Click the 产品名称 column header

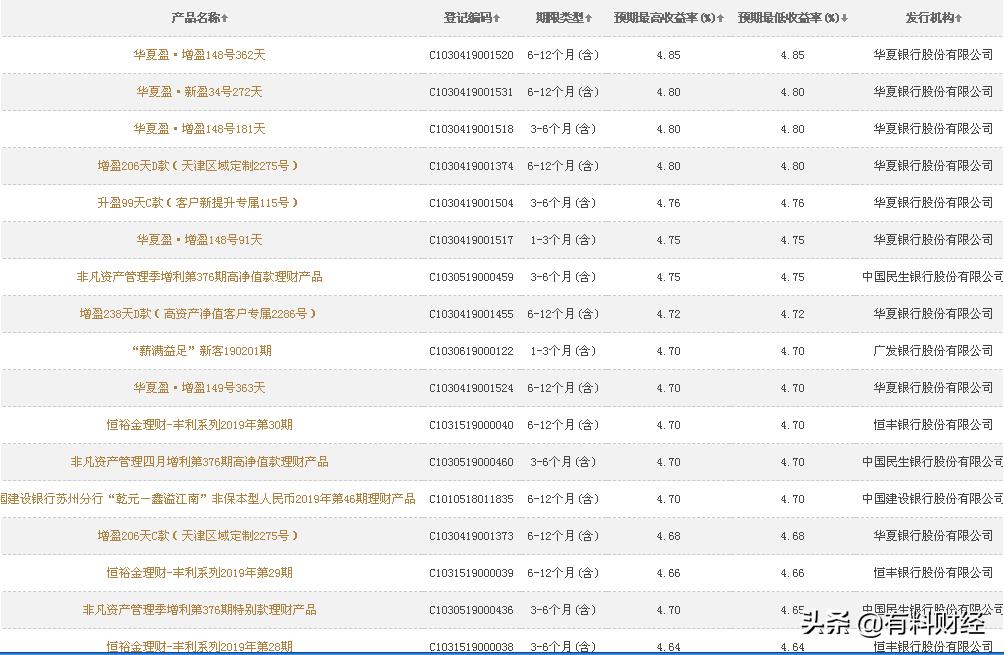coord(197,17)
